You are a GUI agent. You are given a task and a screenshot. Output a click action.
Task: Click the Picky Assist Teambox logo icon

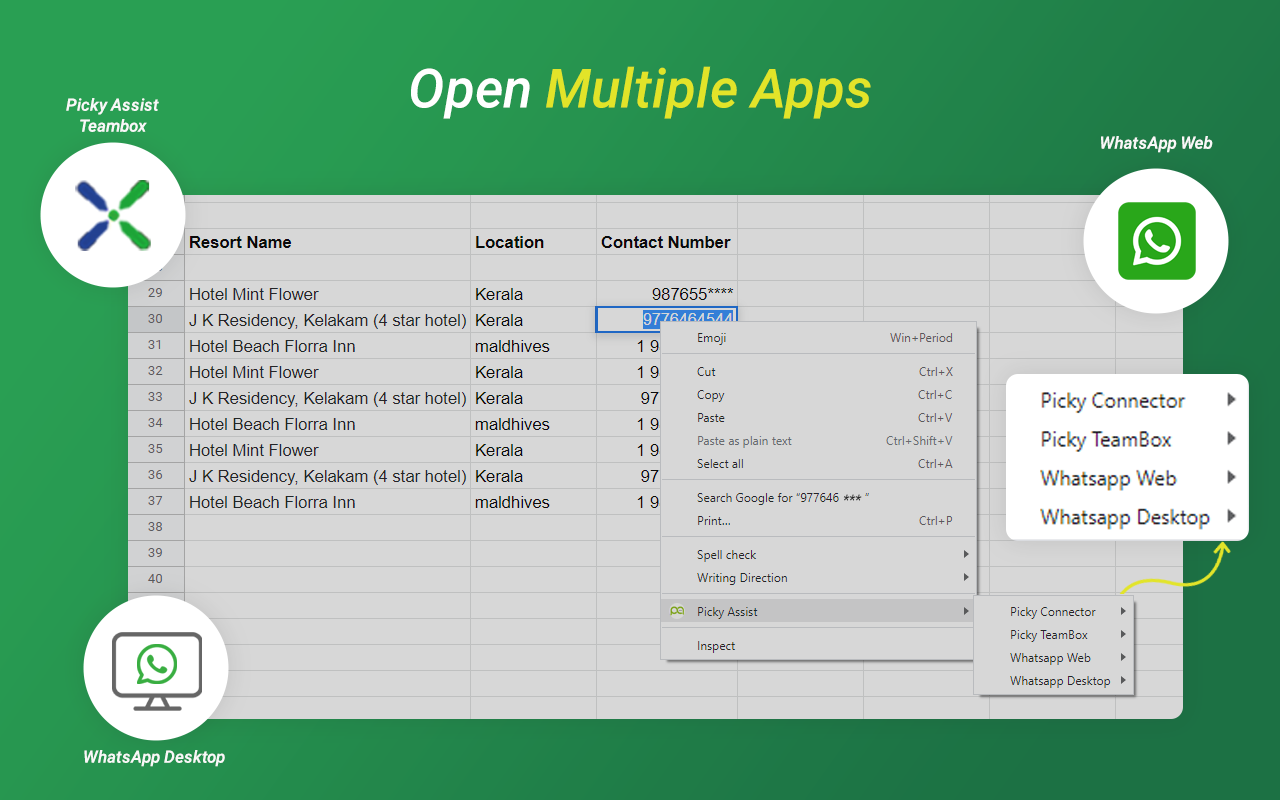[113, 215]
